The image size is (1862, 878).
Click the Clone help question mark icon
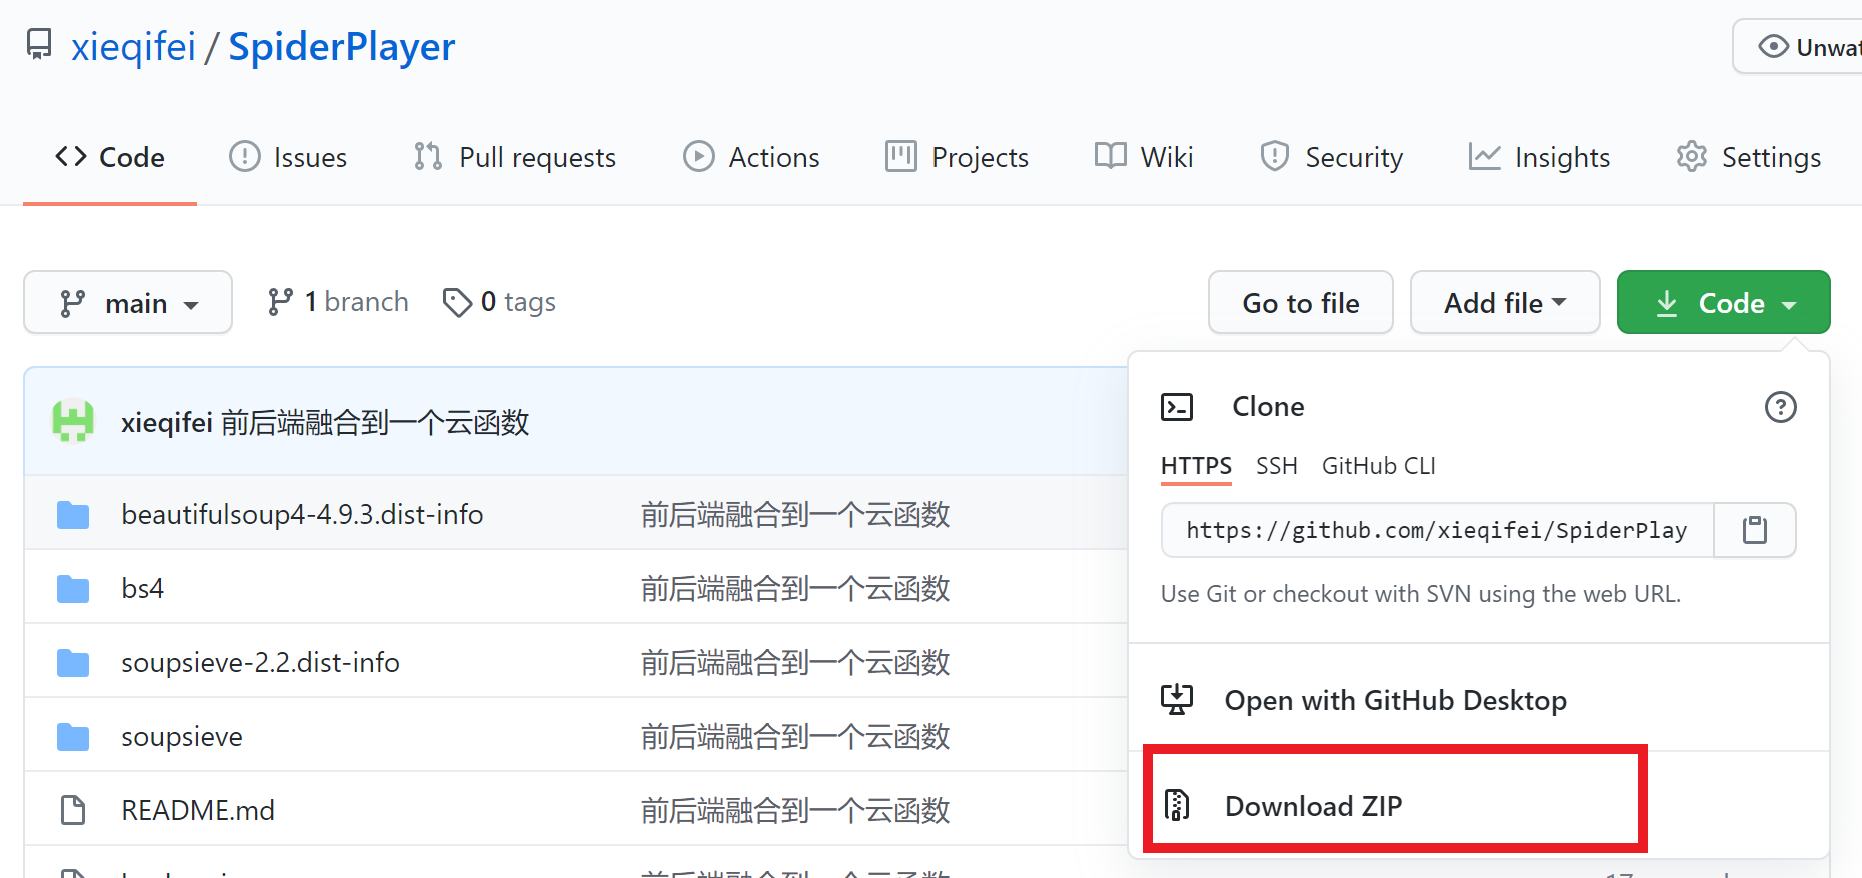(x=1780, y=407)
